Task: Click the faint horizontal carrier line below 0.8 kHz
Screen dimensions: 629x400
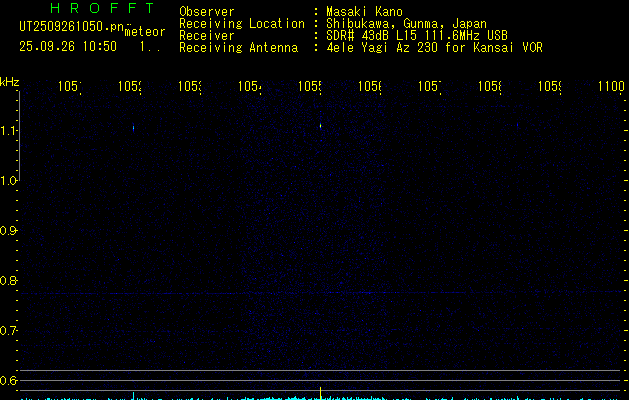Action: [321, 293]
